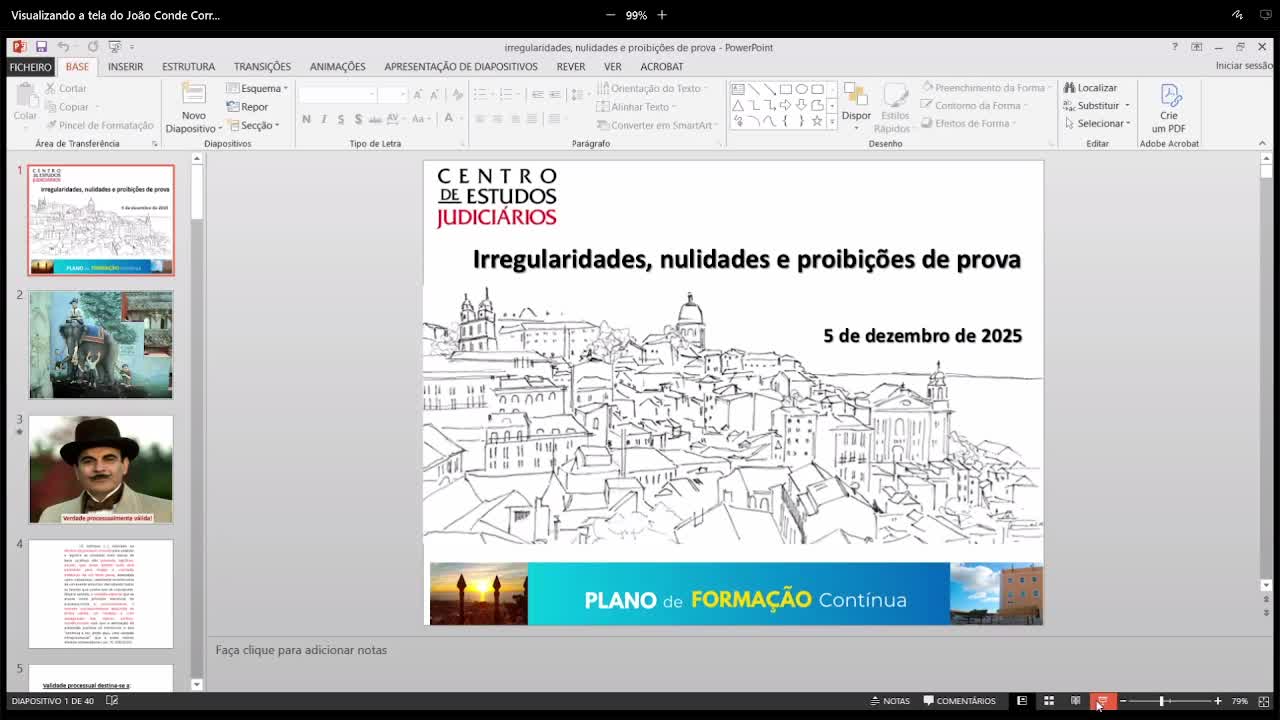Click Novo Diapositivo to add a slide
Viewport: 1280px width, 720px height.
tap(192, 105)
